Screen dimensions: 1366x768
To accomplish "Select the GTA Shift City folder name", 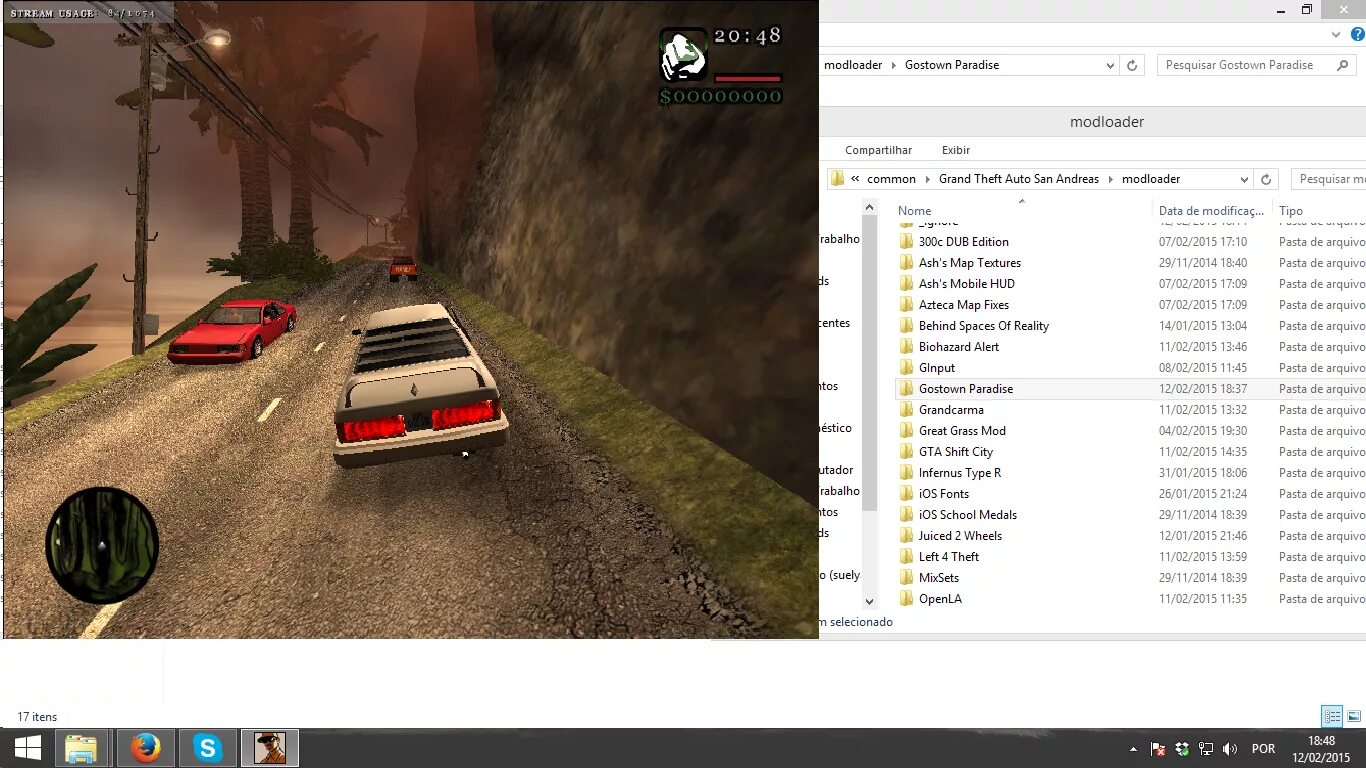I will (956, 452).
